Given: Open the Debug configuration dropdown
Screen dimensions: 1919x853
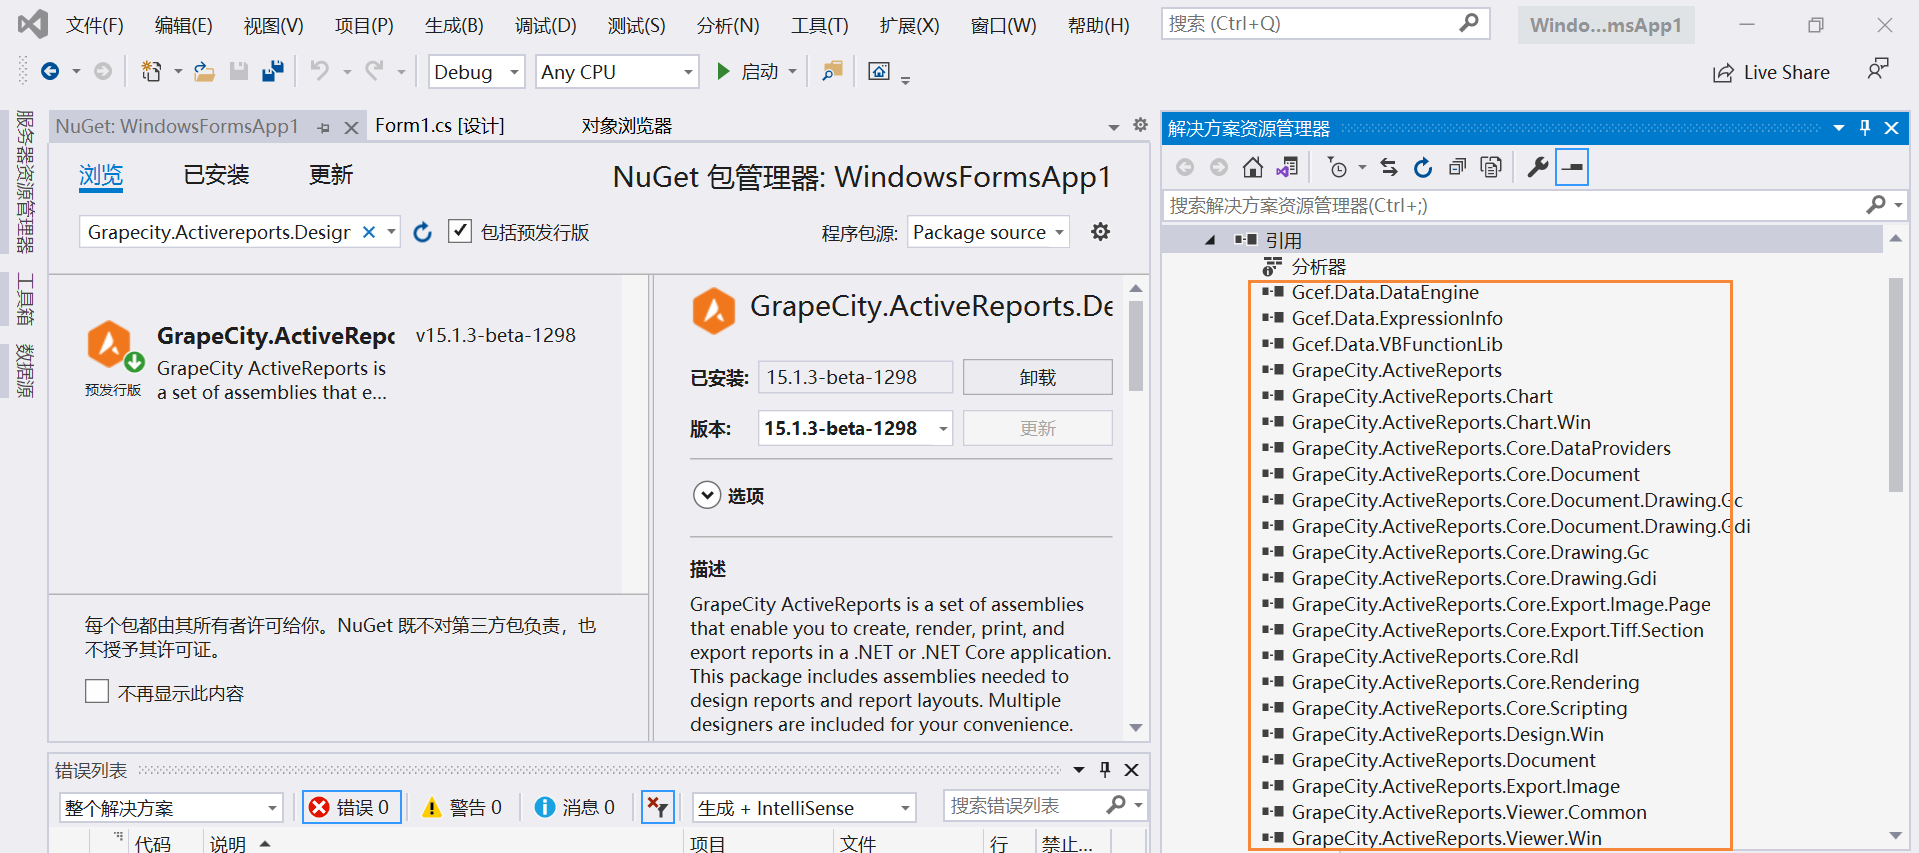Looking at the screenshot, I should [x=477, y=72].
